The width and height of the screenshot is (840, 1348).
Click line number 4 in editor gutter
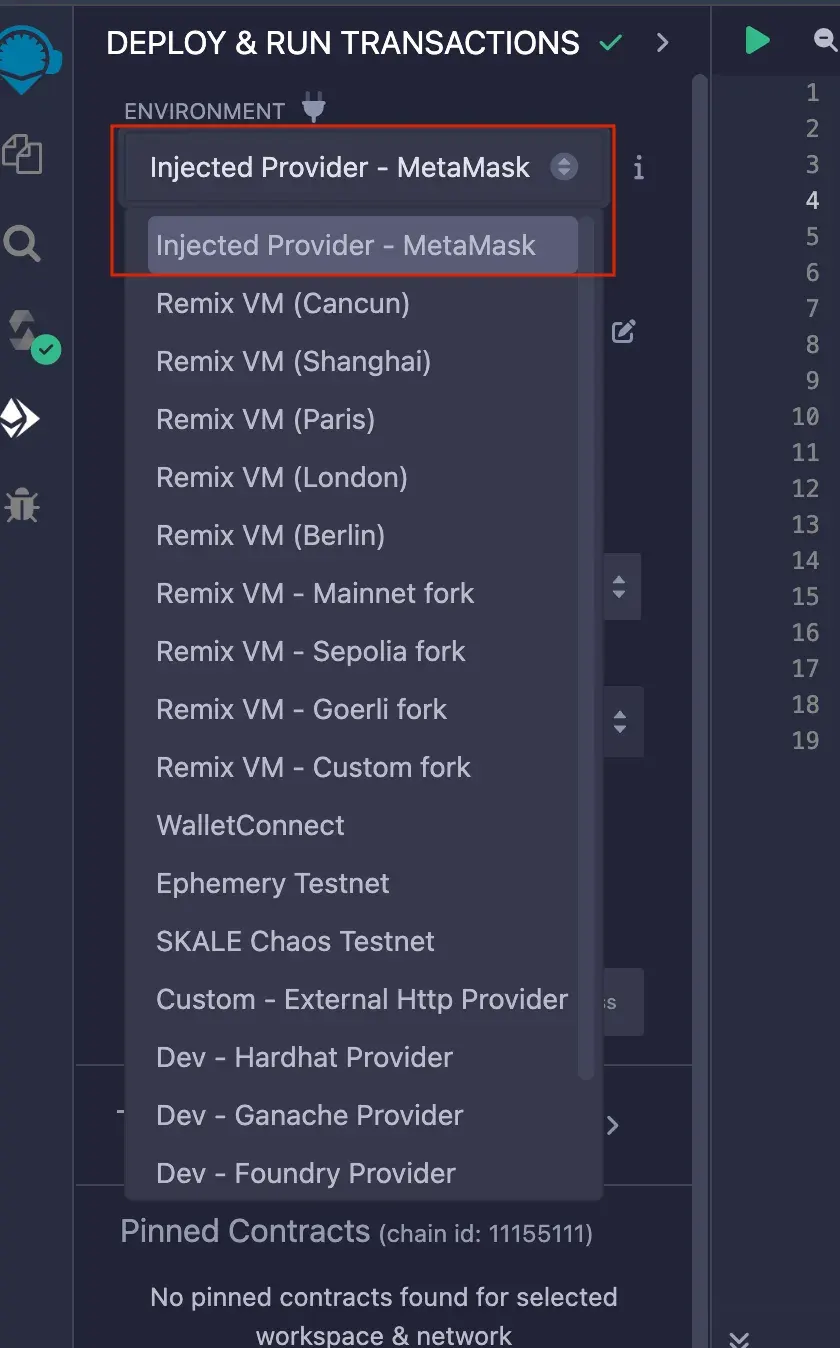(812, 200)
